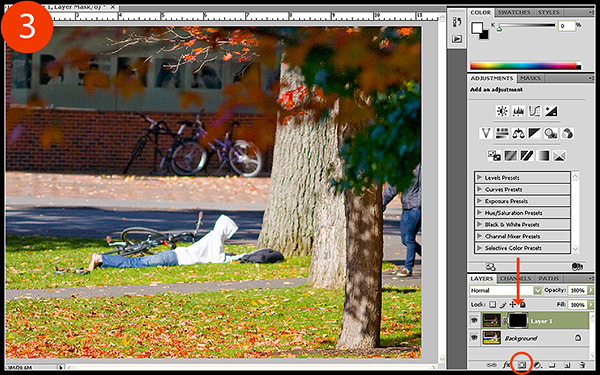The image size is (600, 375).
Task: Add a Photo Filter adjustment
Action: pyautogui.click(x=551, y=134)
